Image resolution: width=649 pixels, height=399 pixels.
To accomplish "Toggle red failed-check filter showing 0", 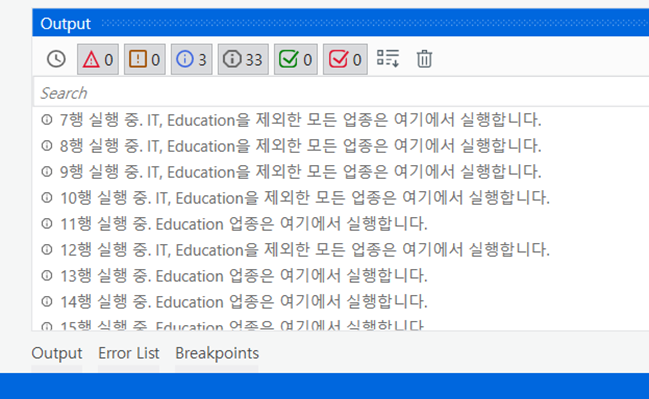I will click(345, 59).
